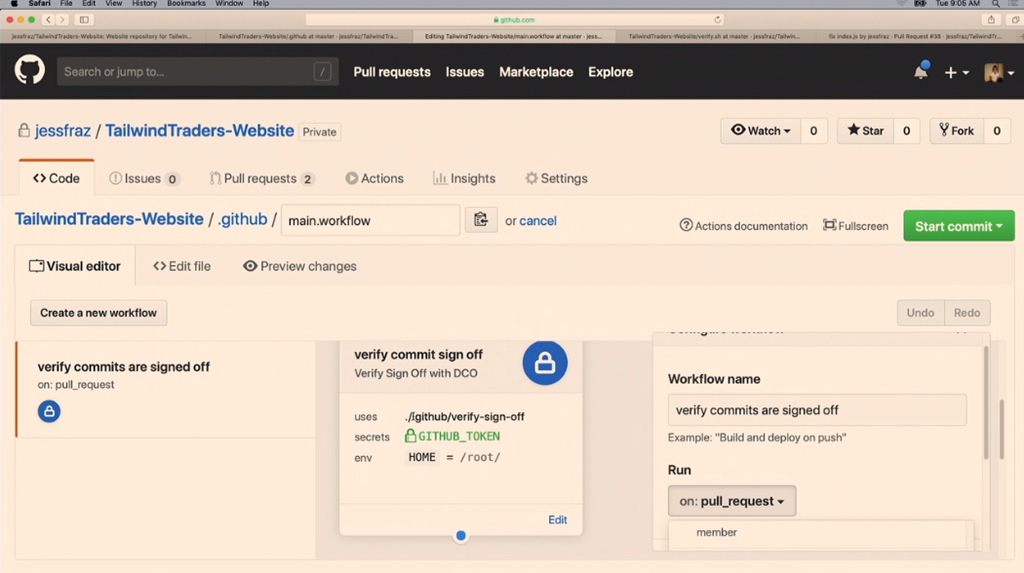This screenshot has height=573, width=1024.
Task: Click the cancel link
Action: click(538, 221)
